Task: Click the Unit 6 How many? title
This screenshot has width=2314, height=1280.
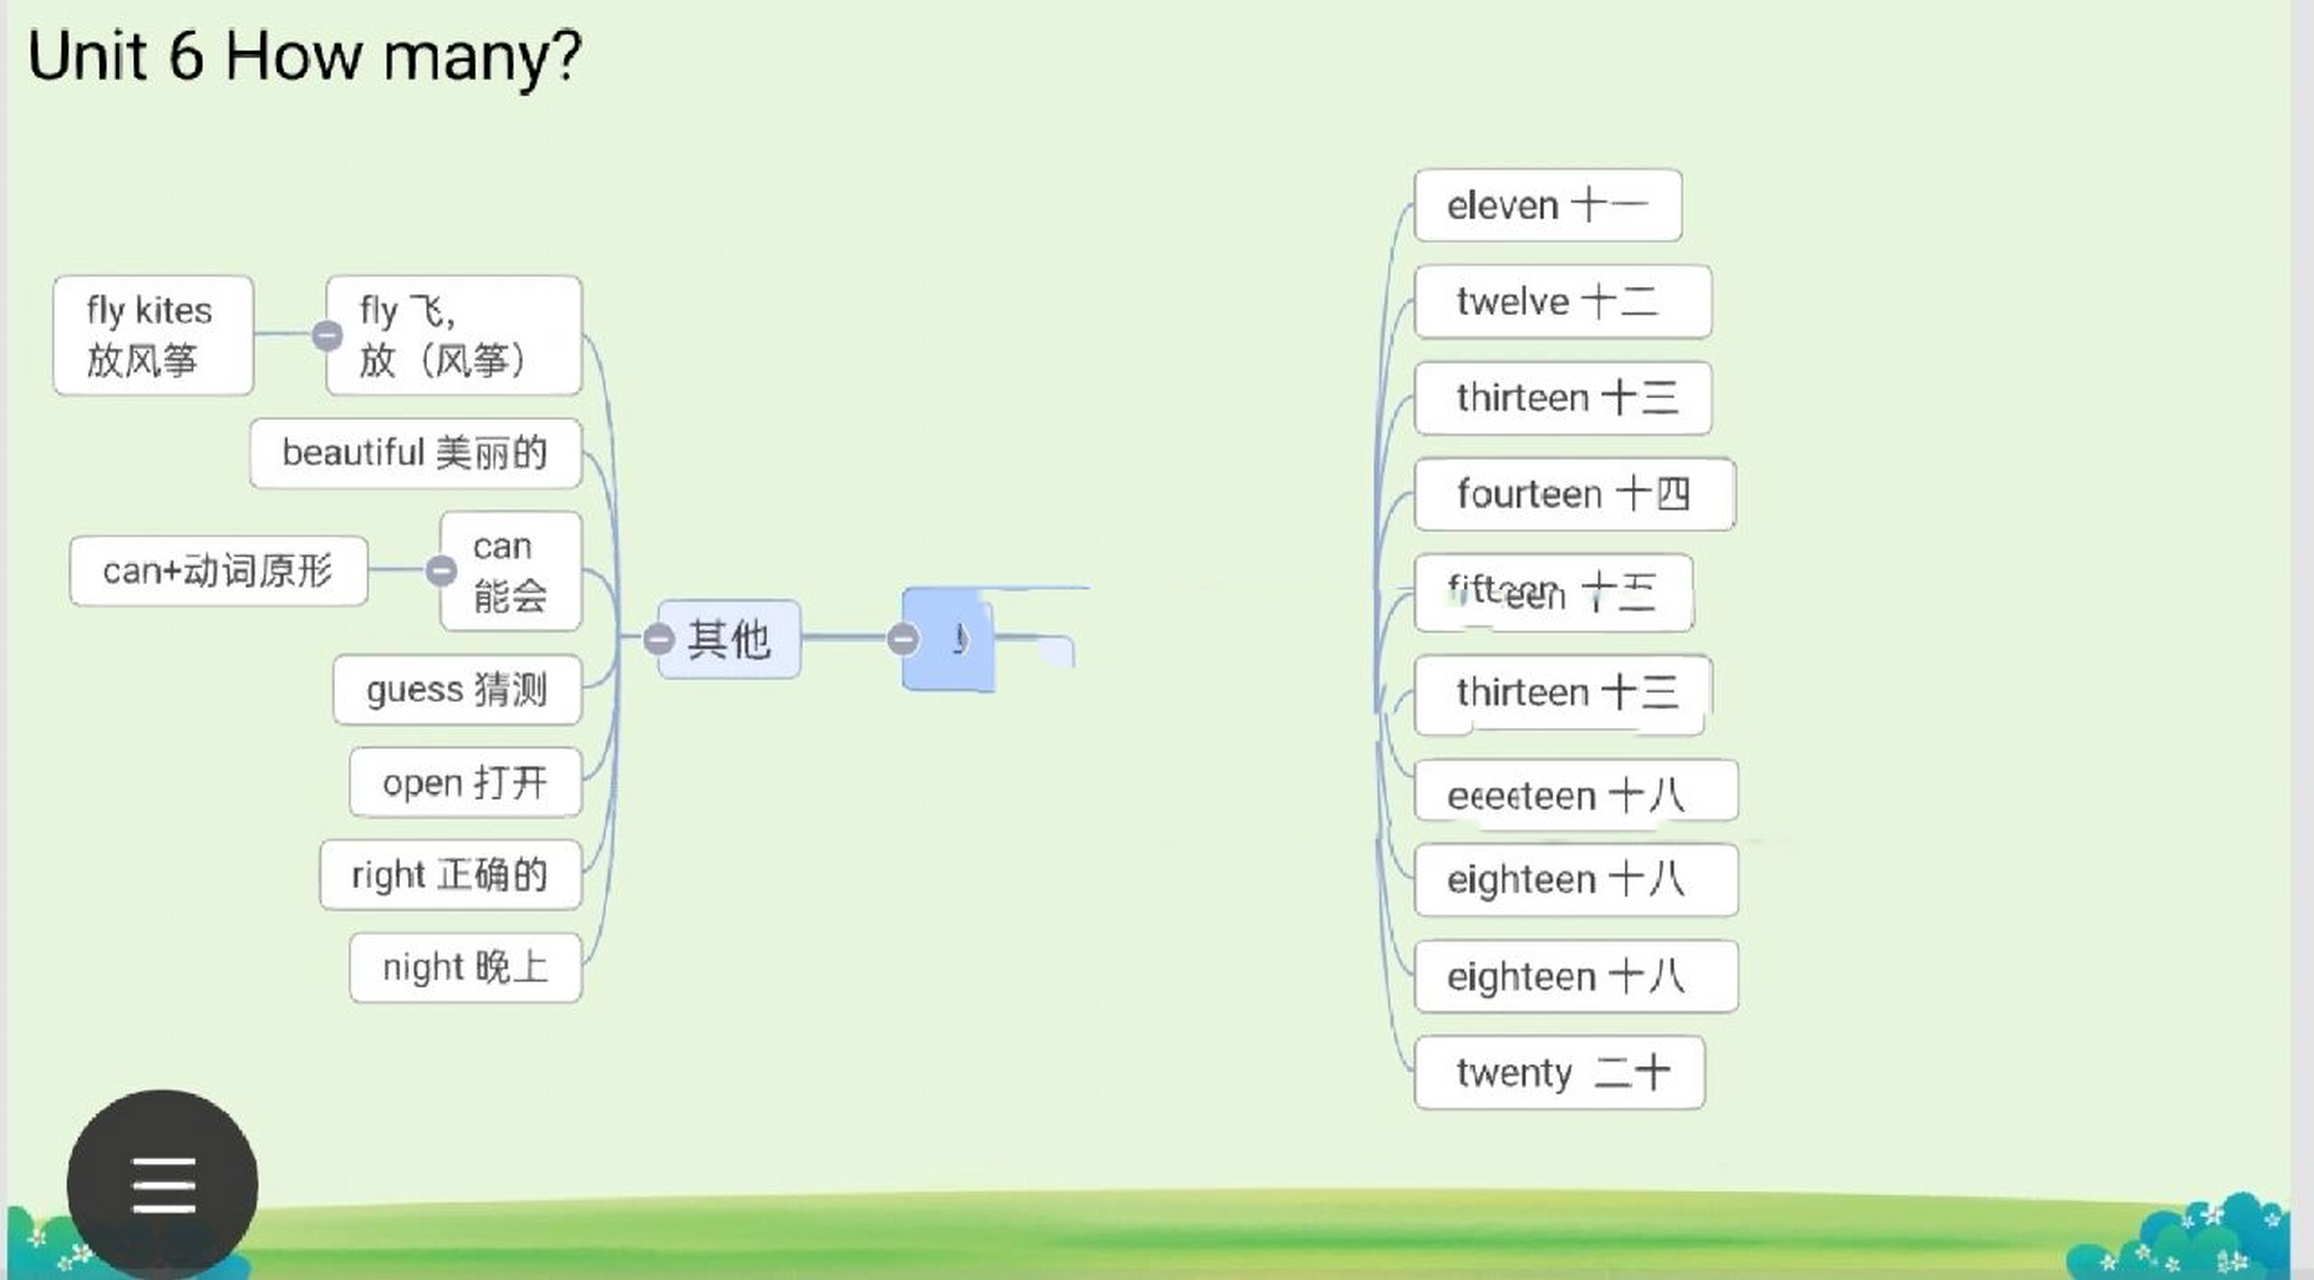Action: (304, 56)
